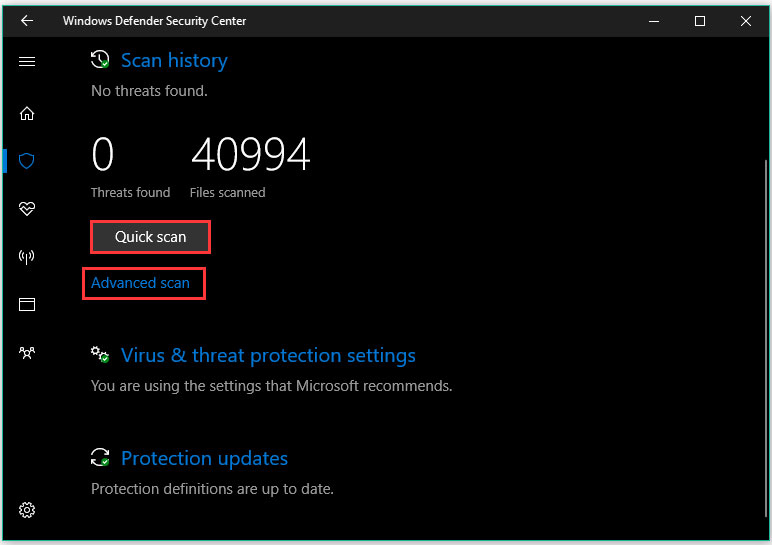772x545 pixels.
Task: Open Settings gear at bottom left
Action: (x=27, y=510)
